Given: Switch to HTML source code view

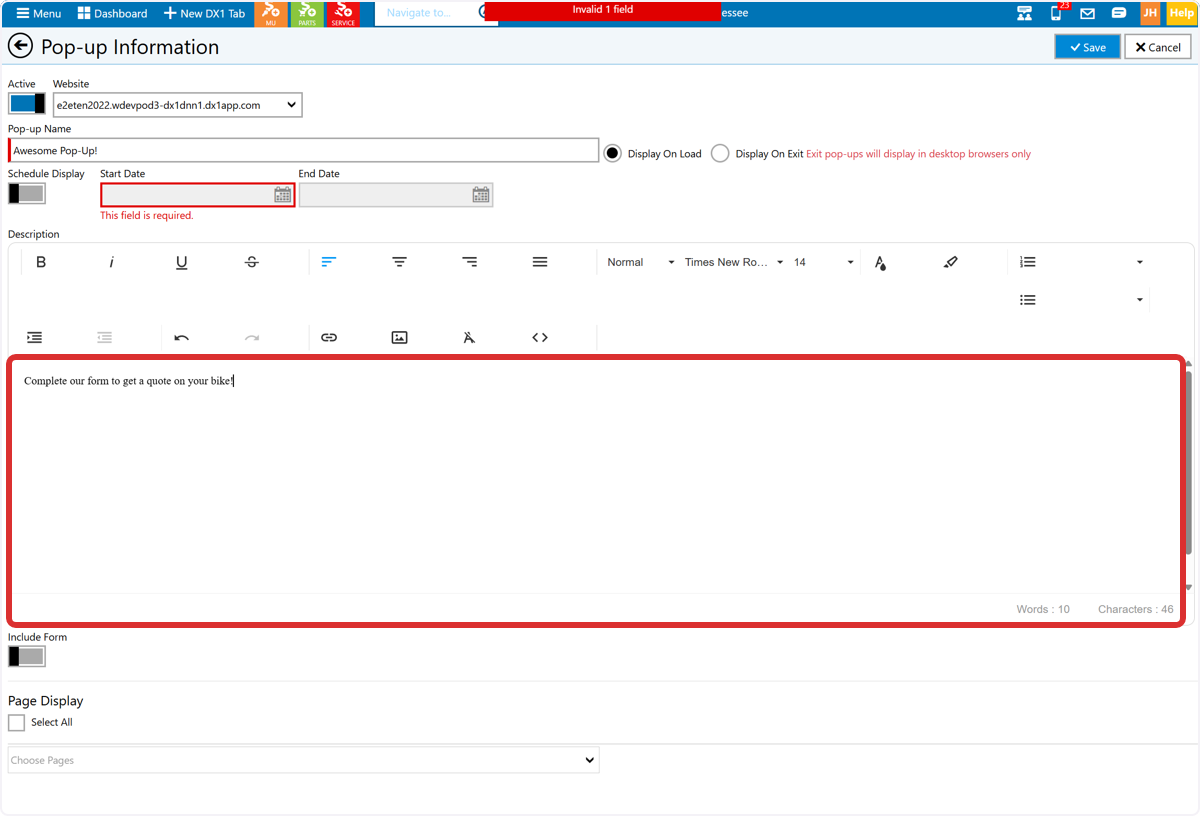Looking at the screenshot, I should coord(539,338).
